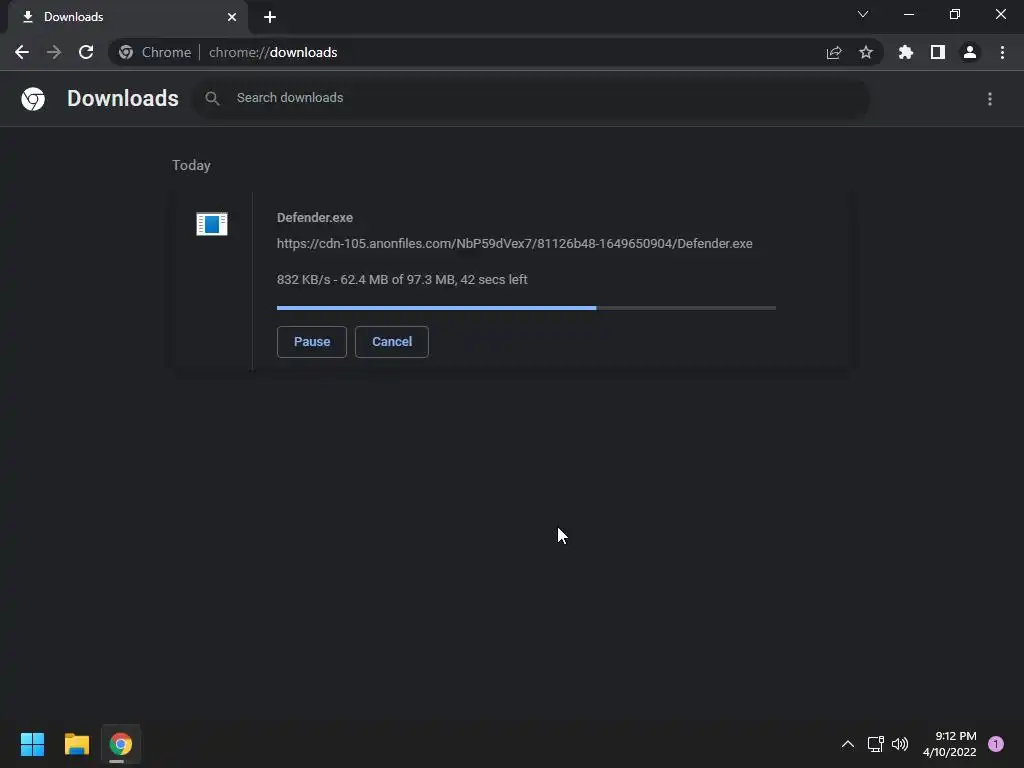Go back with the browser back arrow
This screenshot has height=768, width=1024.
[22, 52]
